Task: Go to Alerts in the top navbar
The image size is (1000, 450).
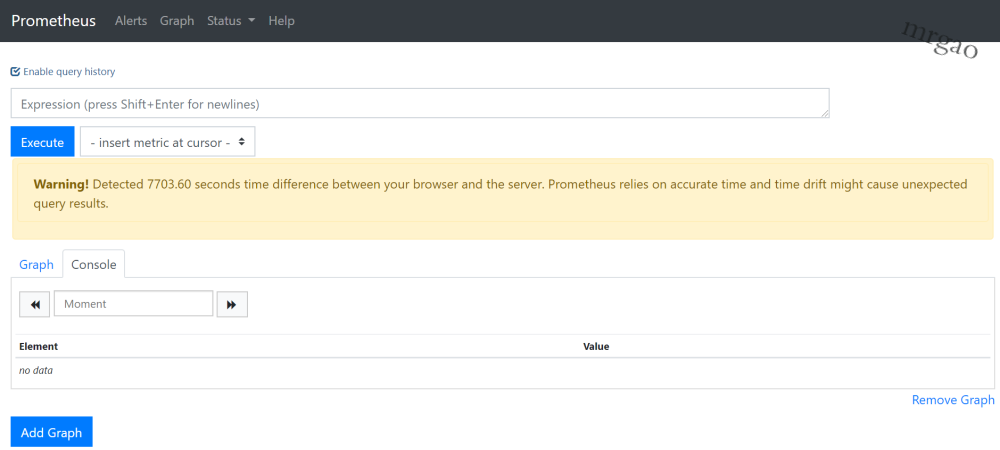Action: tap(131, 21)
